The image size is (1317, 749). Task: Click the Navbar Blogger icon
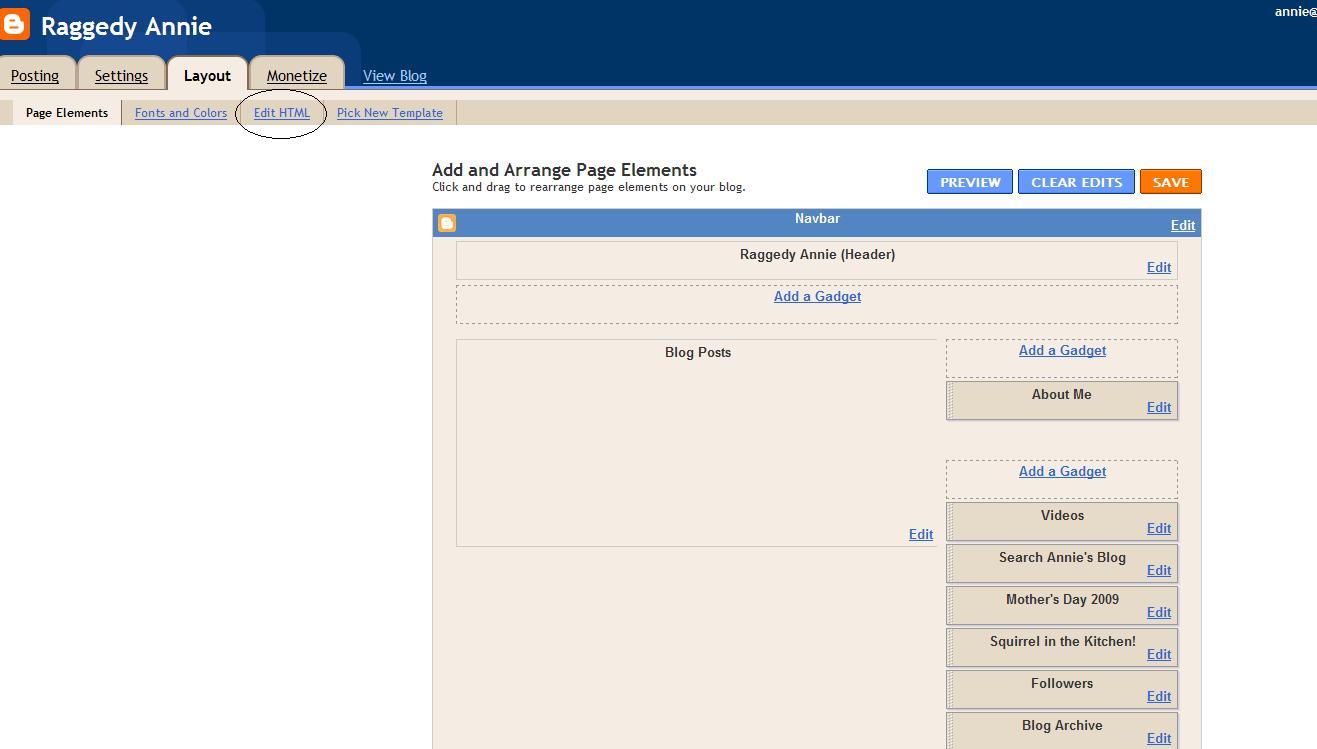click(447, 223)
